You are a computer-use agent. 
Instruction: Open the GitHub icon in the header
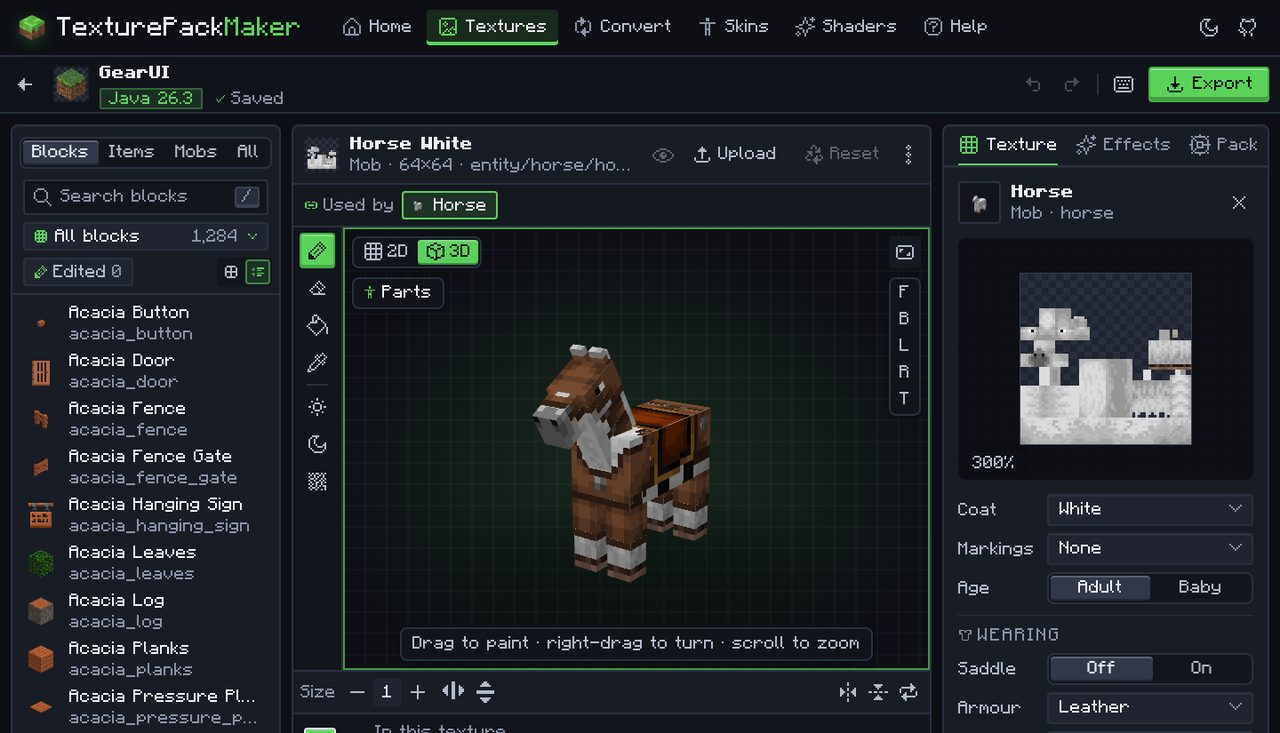point(1247,27)
